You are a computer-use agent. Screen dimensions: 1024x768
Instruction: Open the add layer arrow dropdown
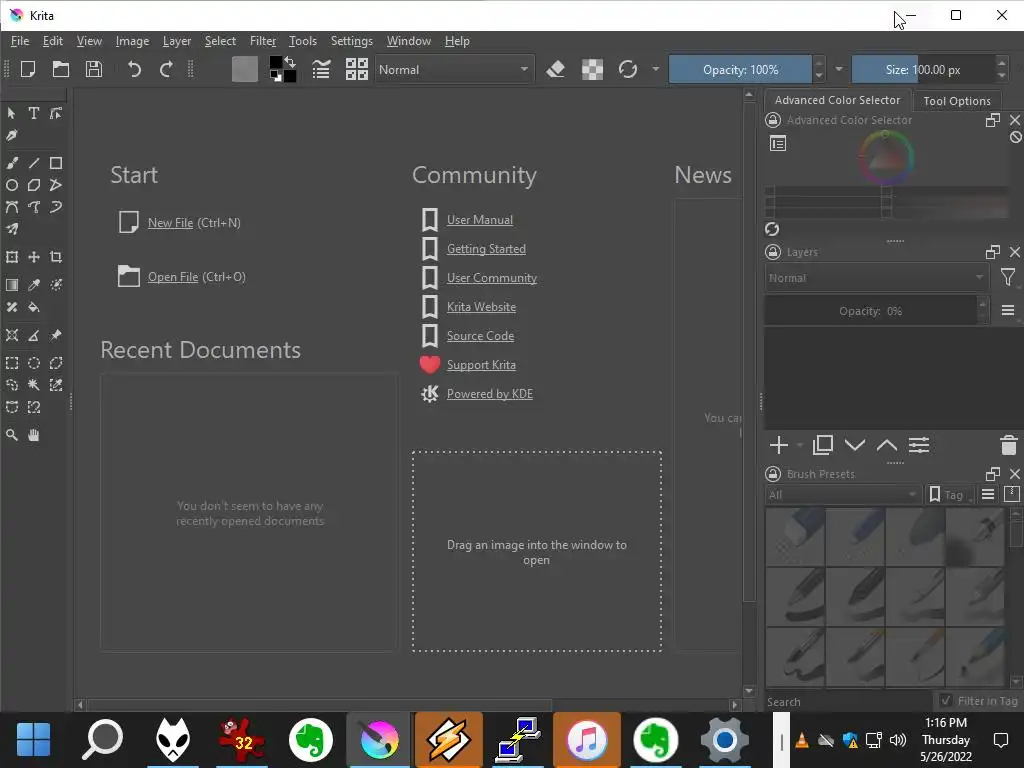[x=800, y=445]
